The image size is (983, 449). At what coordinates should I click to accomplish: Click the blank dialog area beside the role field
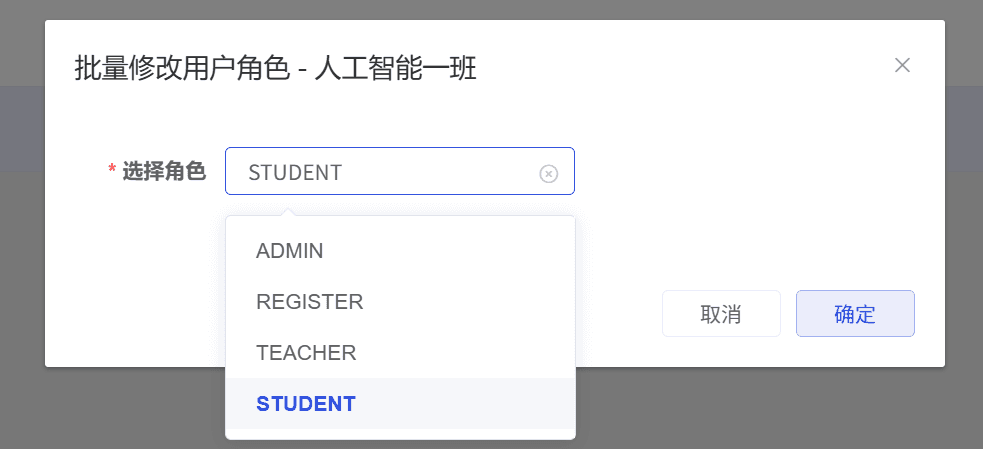[x=750, y=172]
